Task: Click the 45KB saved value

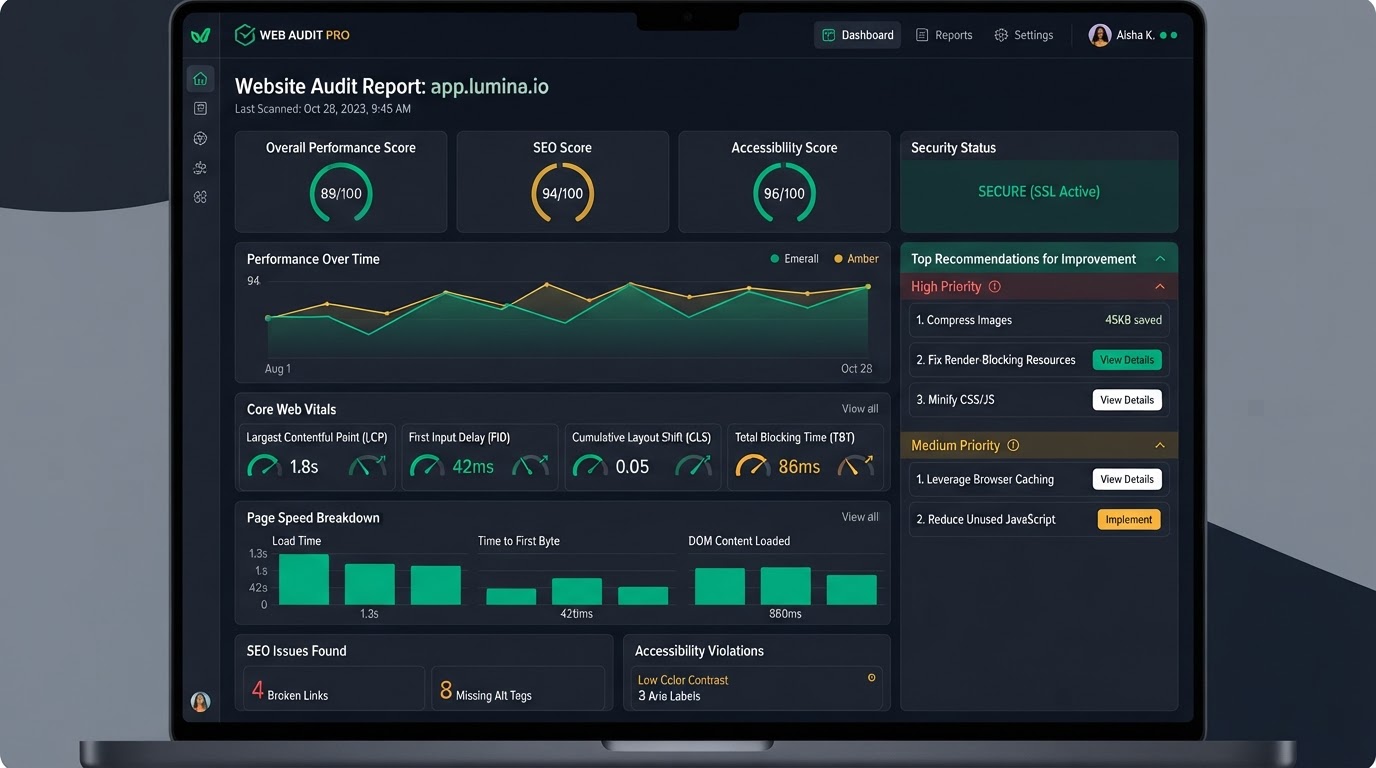Action: 1133,320
